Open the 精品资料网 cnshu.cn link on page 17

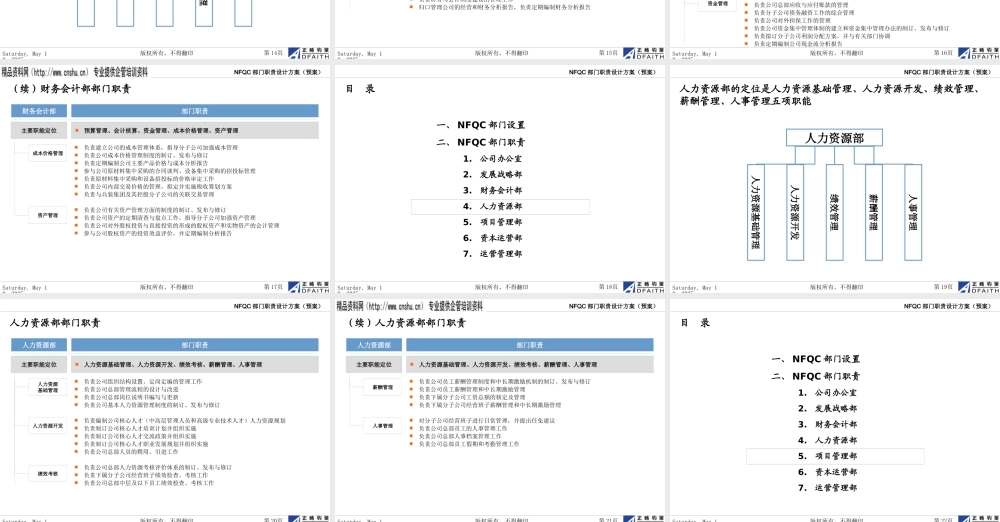point(75,72)
